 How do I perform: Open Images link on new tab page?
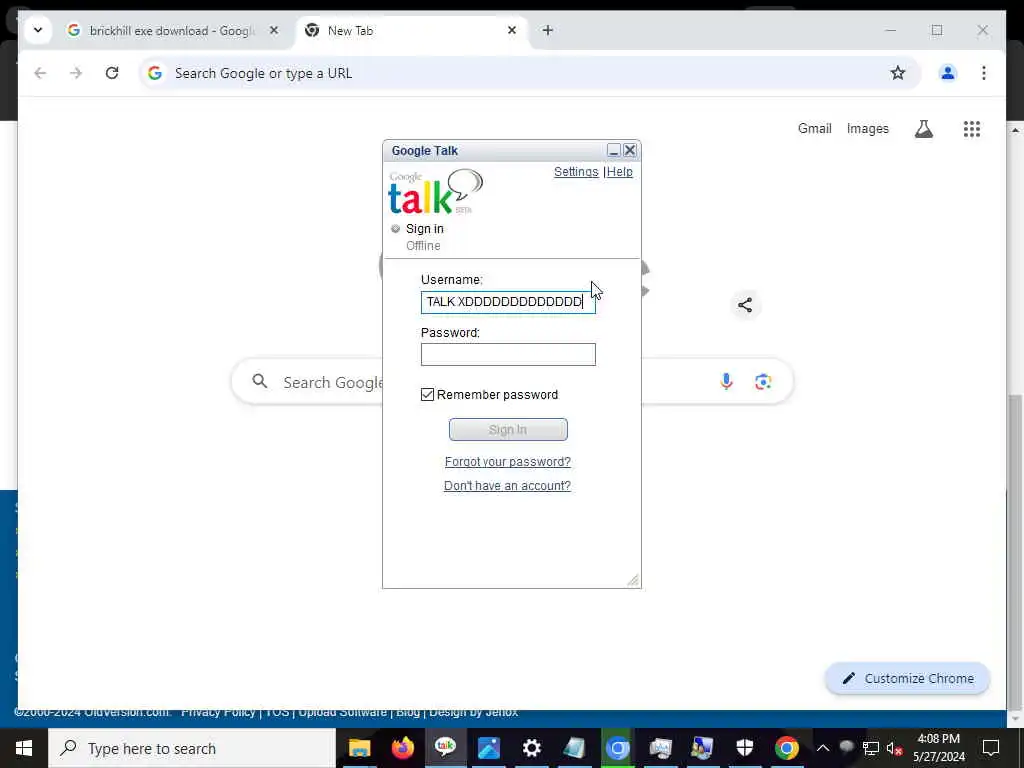(867, 129)
